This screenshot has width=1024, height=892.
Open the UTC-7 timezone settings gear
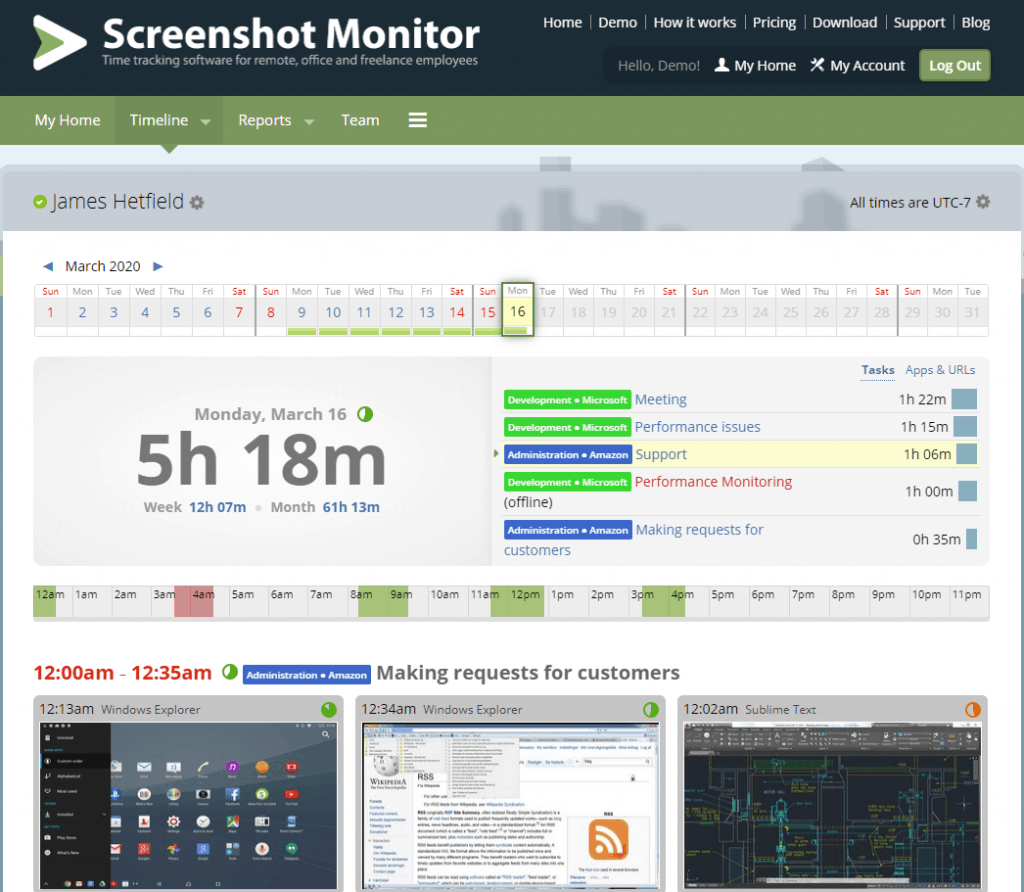point(981,202)
